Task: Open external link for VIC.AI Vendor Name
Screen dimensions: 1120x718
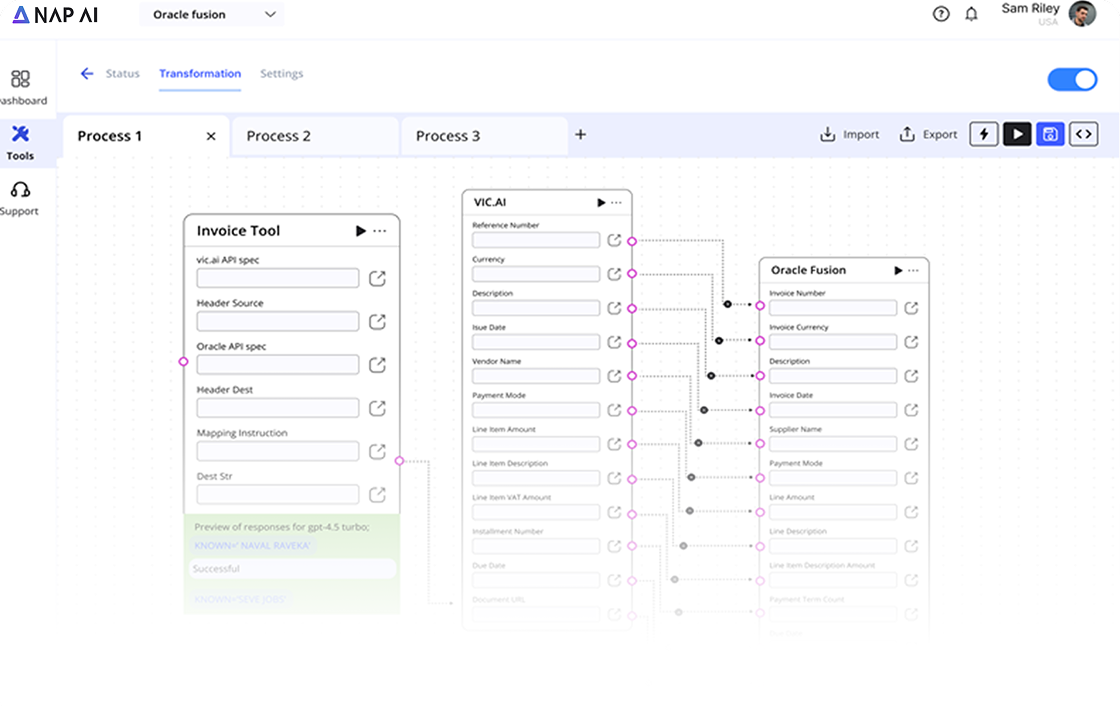Action: click(x=614, y=376)
